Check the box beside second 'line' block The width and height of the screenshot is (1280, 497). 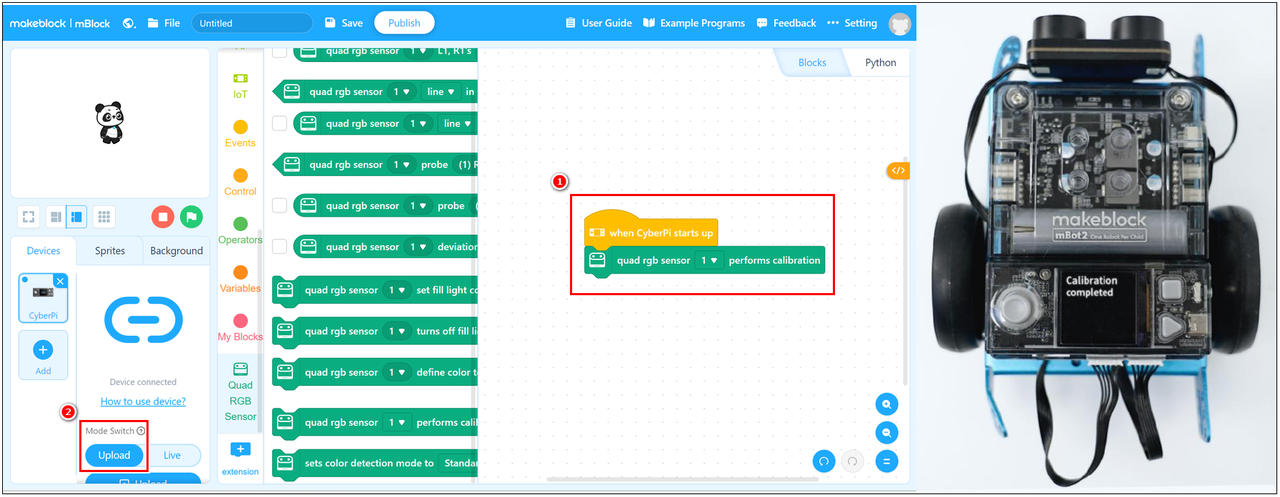point(280,123)
